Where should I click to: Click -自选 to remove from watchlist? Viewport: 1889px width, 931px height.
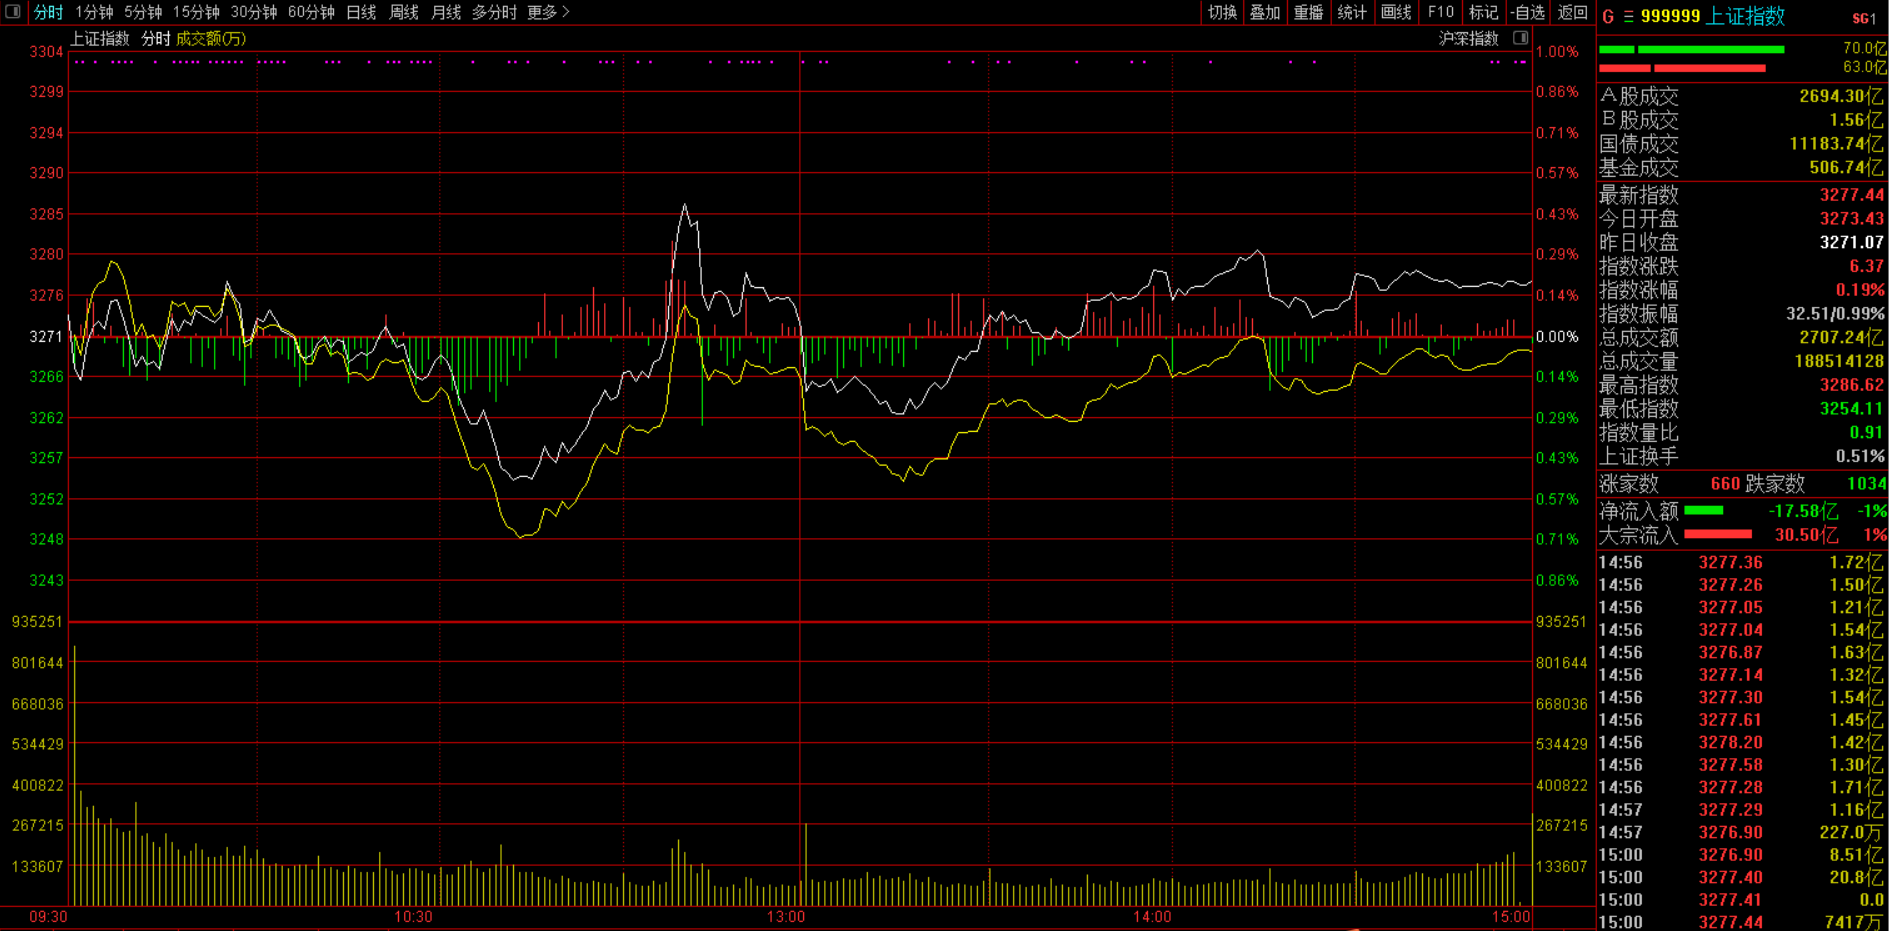1528,12
